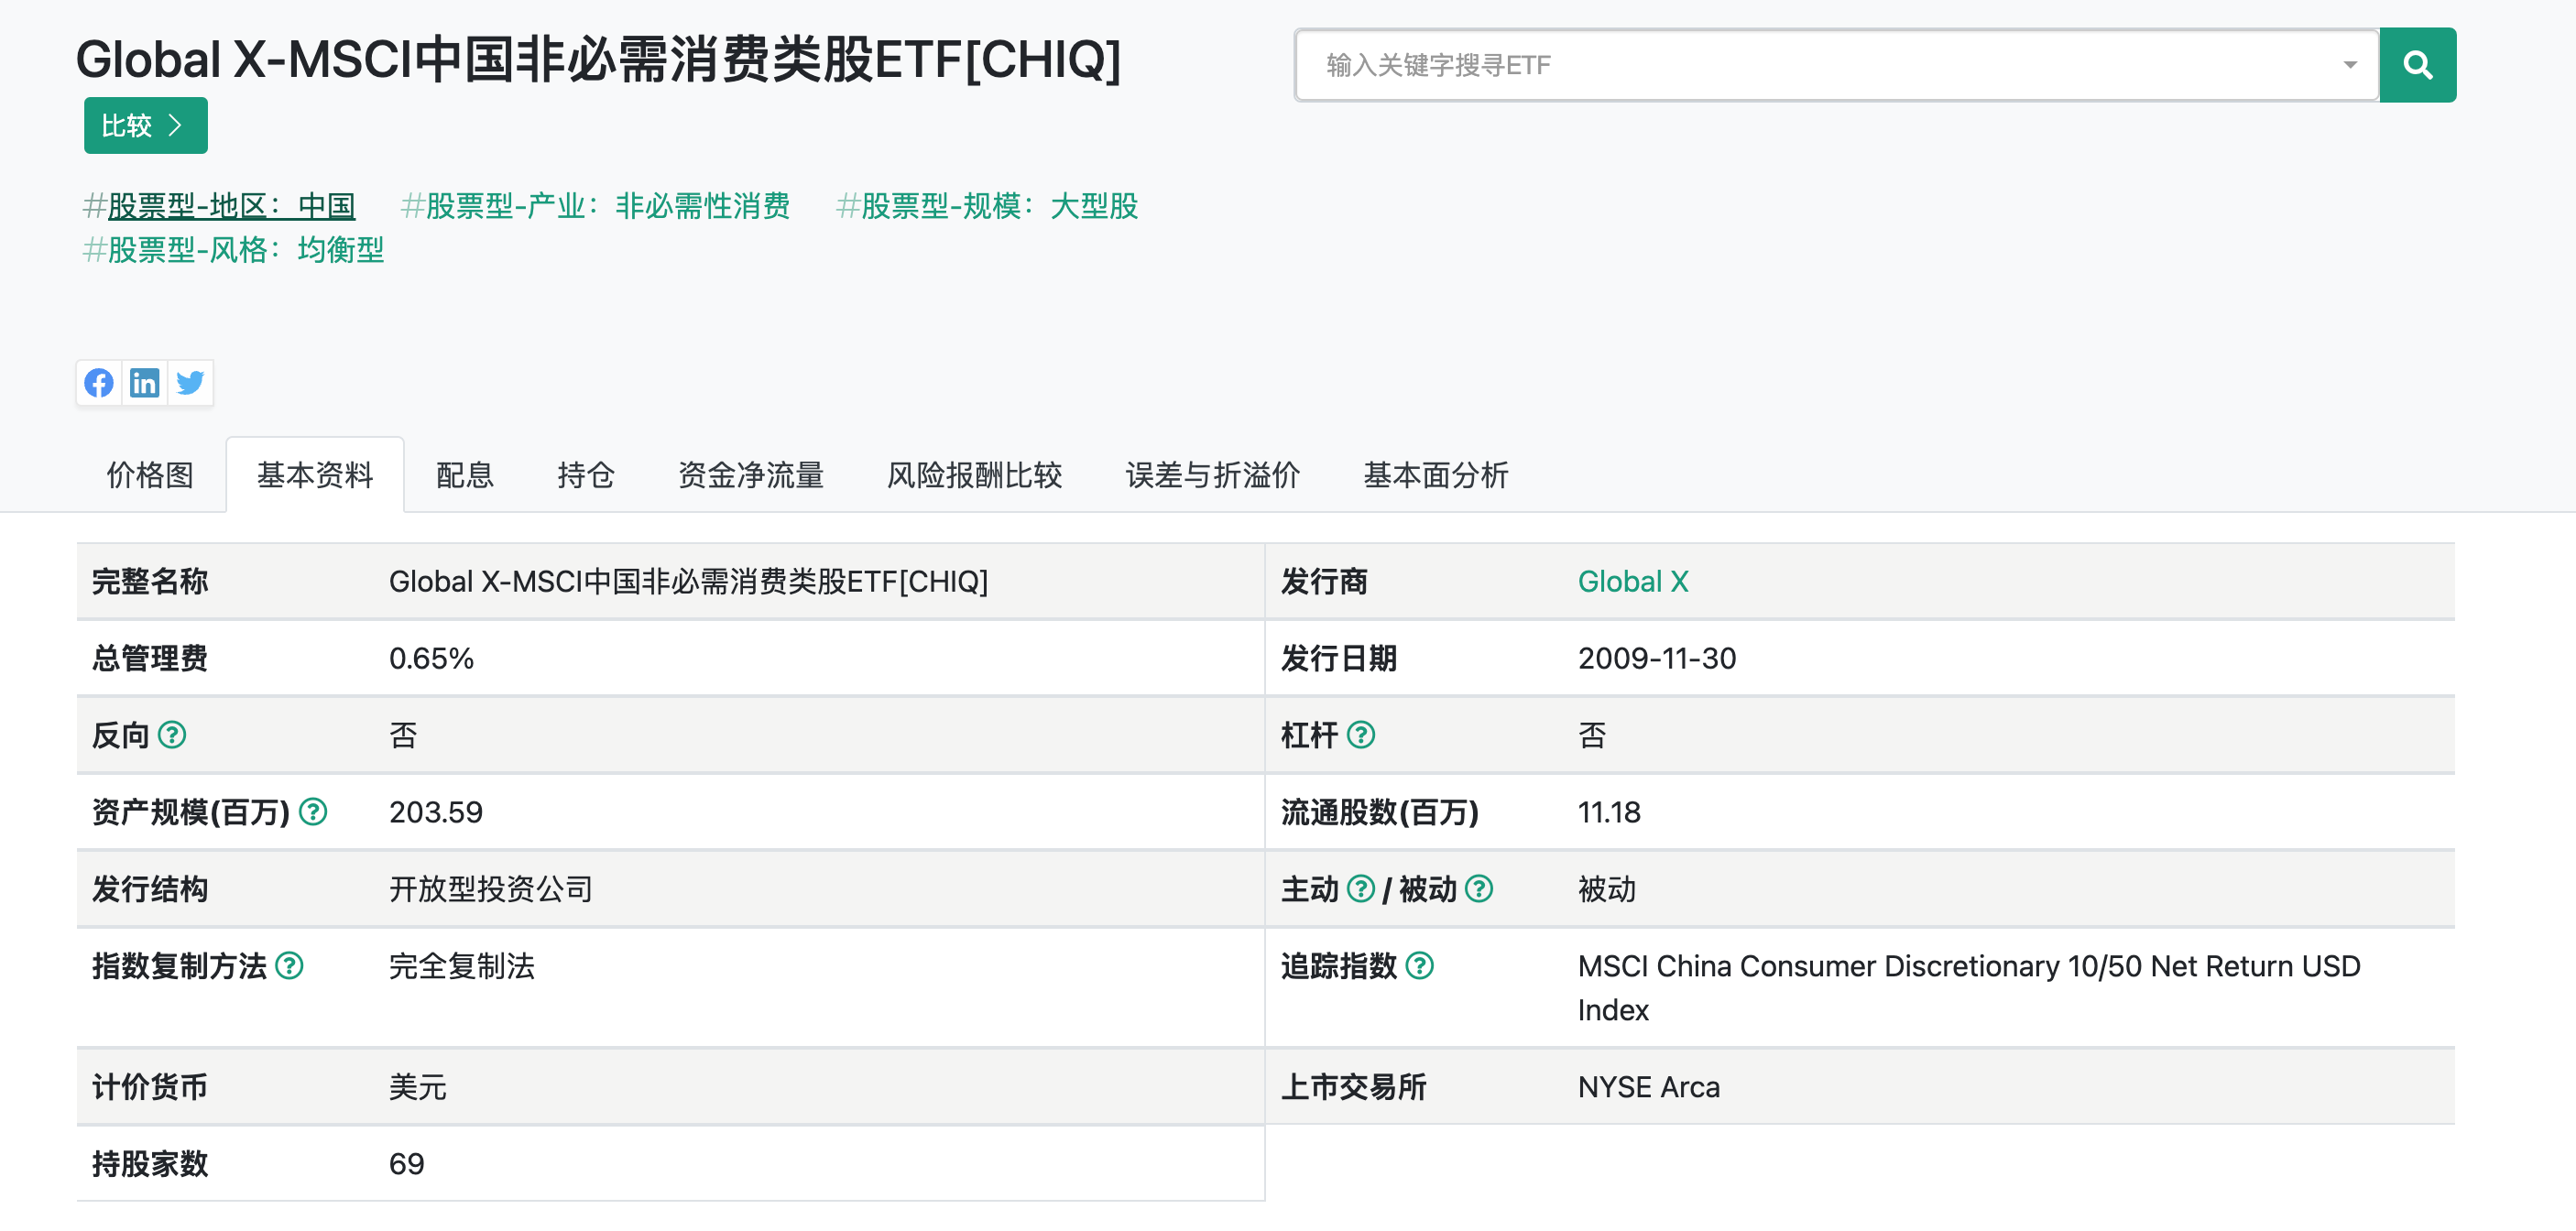Switch to the 价格图 tab
Image resolution: width=2576 pixels, height=1231 pixels.
coord(150,475)
